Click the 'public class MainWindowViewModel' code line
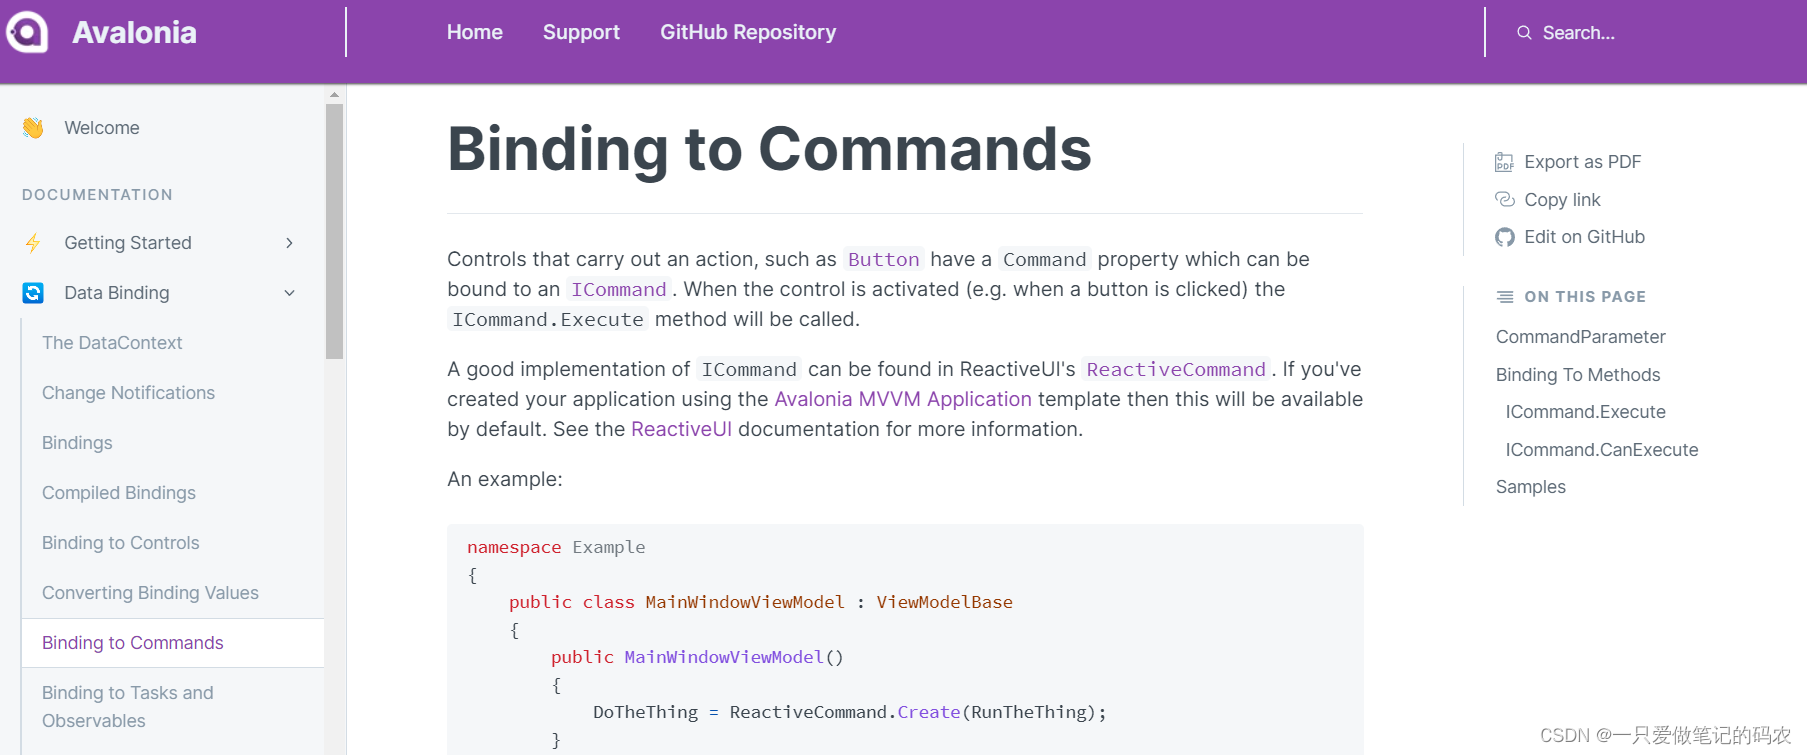Viewport: 1807px width, 755px height. click(761, 602)
